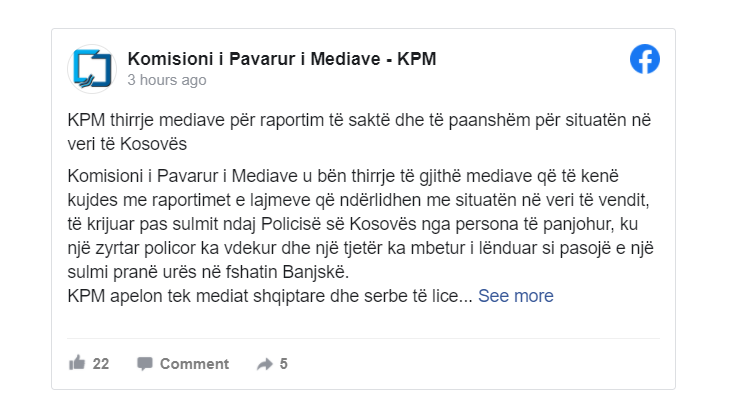This screenshot has height=413, width=736.
Task: Click the Share arrow icon
Action: coord(265,364)
